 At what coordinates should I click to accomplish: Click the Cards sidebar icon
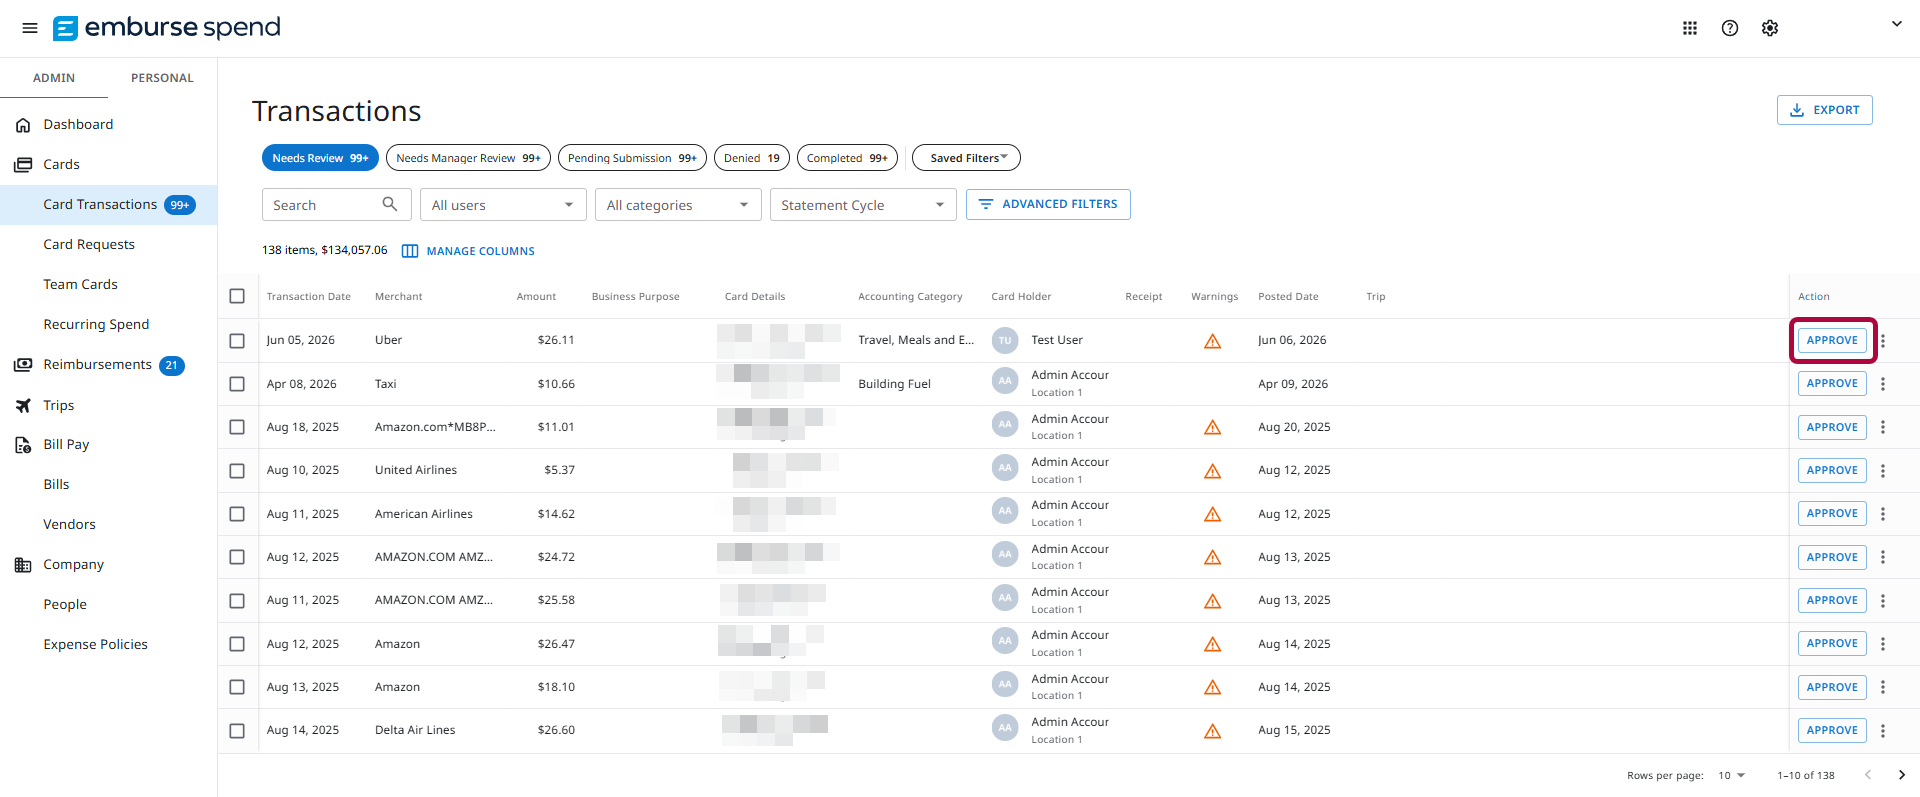pos(23,165)
